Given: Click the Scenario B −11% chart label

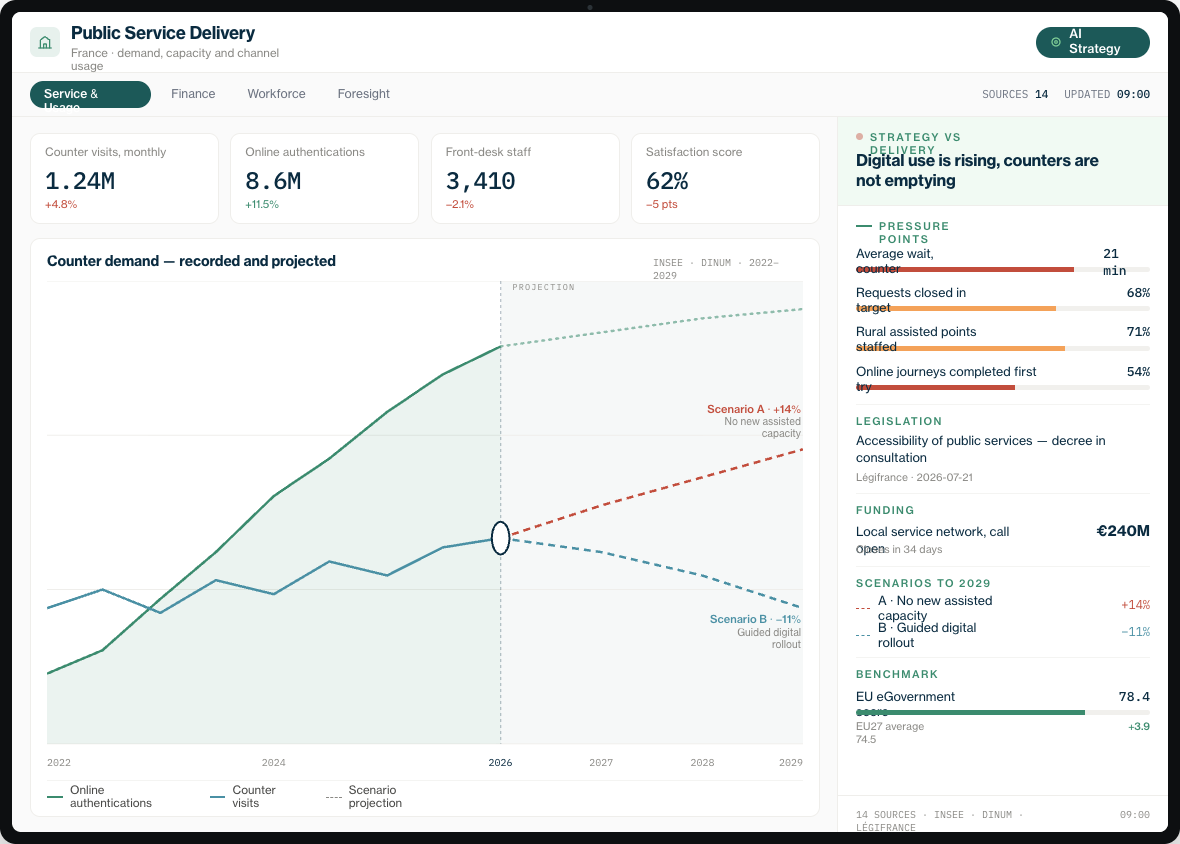Looking at the screenshot, I should point(755,619).
